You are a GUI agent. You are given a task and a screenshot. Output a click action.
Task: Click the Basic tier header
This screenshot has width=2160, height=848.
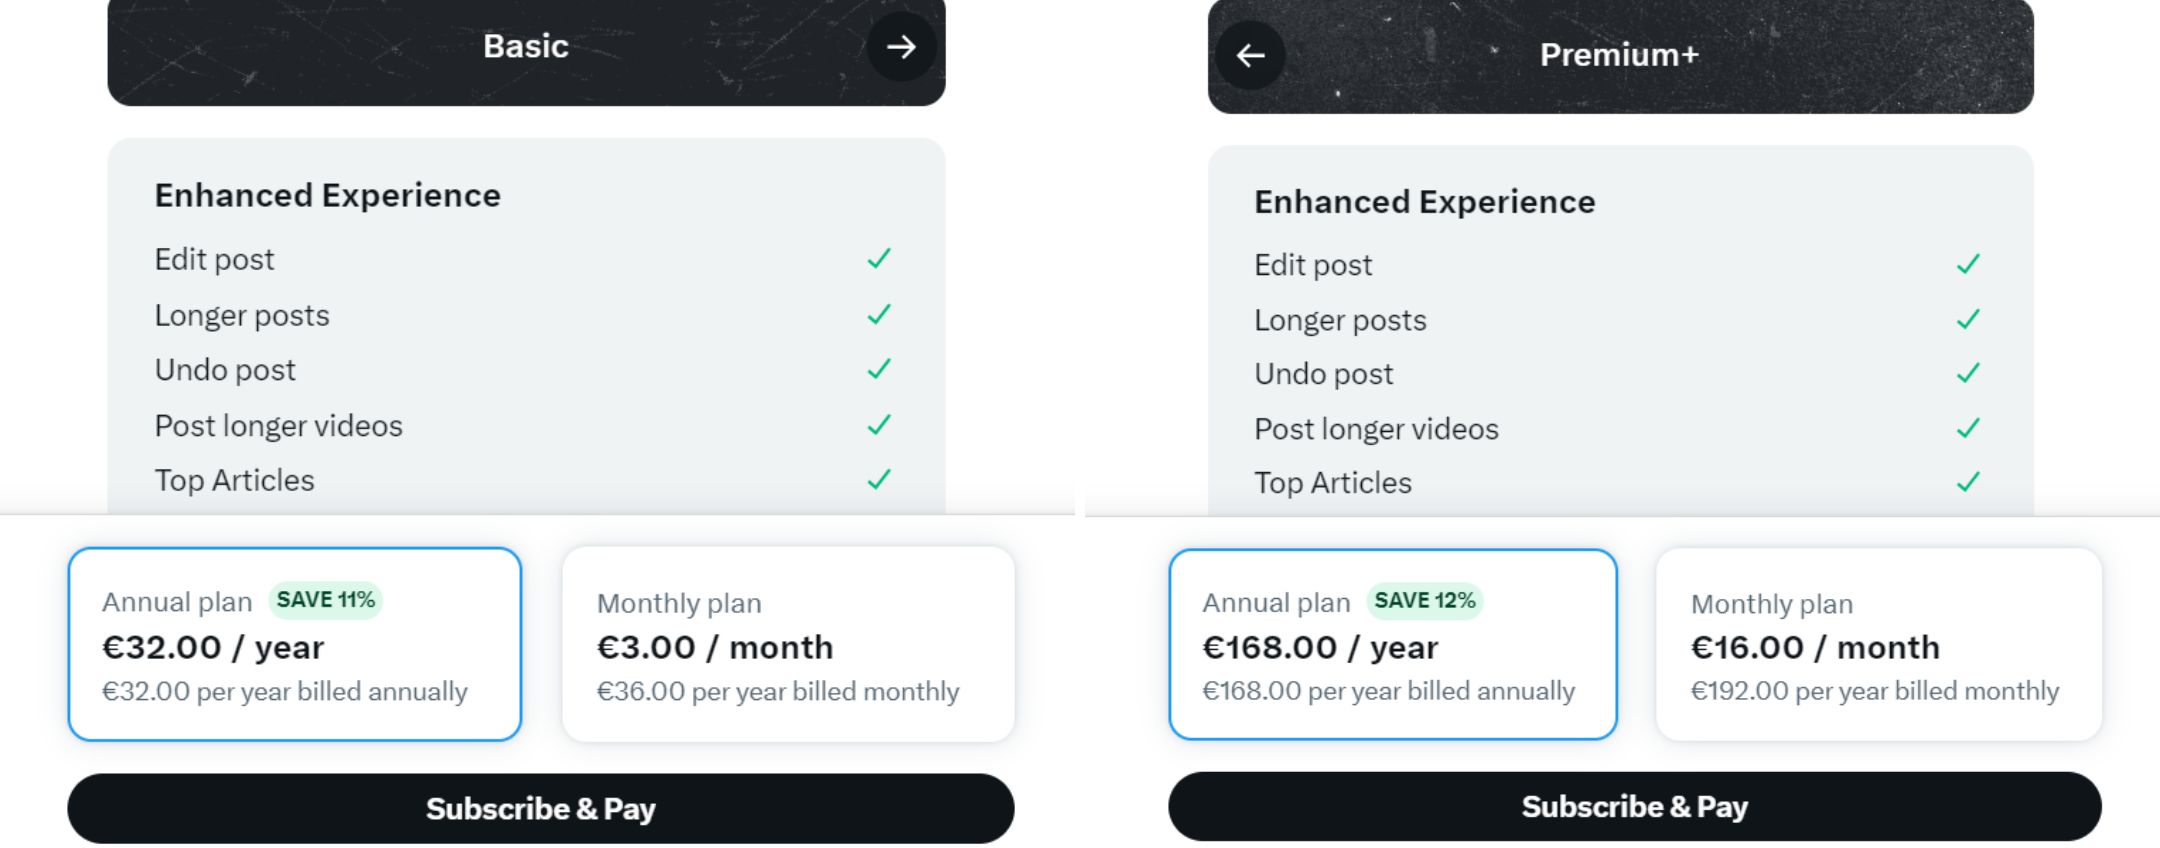tap(526, 47)
